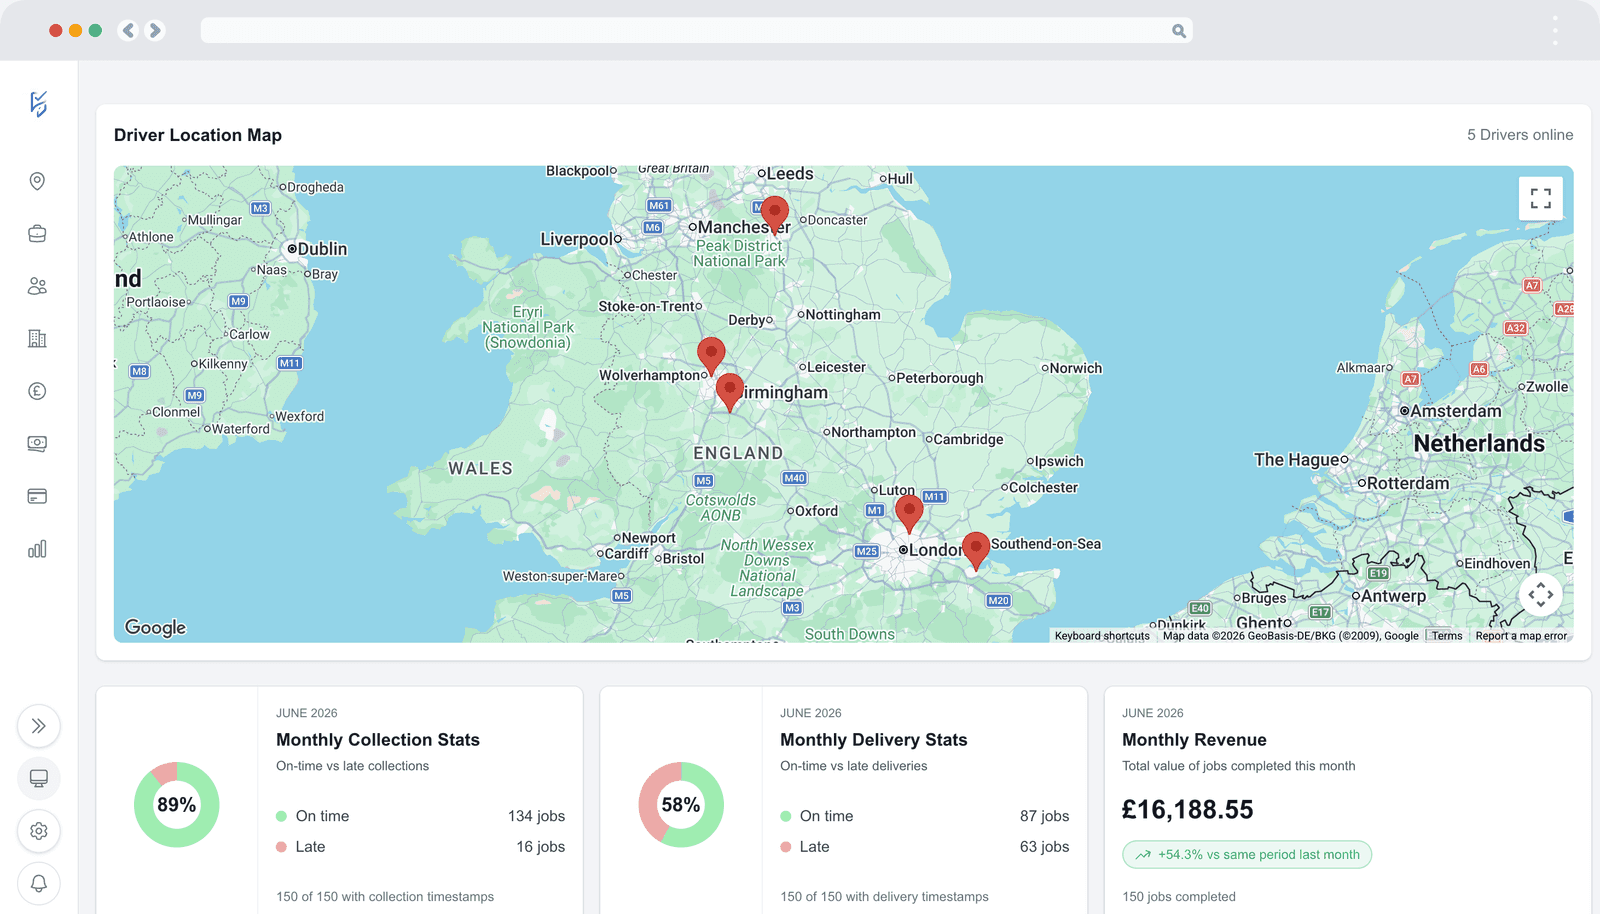Click the 58% delivery donut chart
The width and height of the screenshot is (1600, 914).
(x=681, y=805)
